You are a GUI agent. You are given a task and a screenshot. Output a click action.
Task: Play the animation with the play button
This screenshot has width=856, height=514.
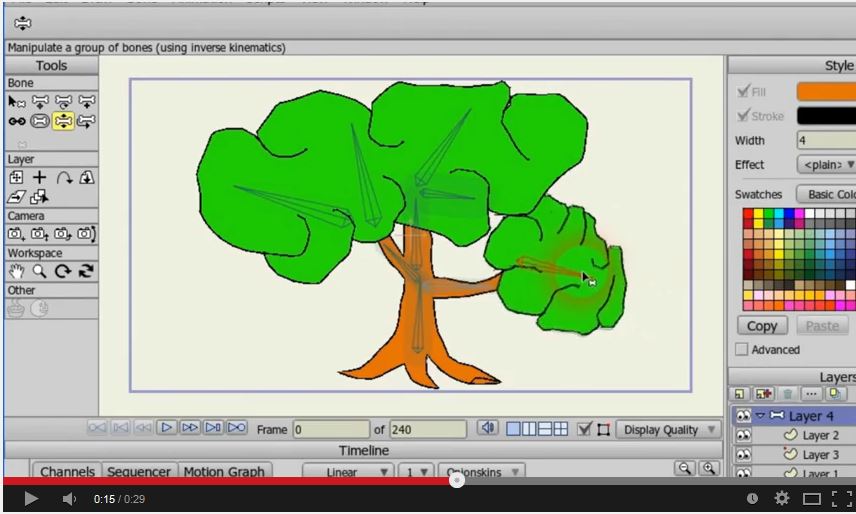coord(167,427)
